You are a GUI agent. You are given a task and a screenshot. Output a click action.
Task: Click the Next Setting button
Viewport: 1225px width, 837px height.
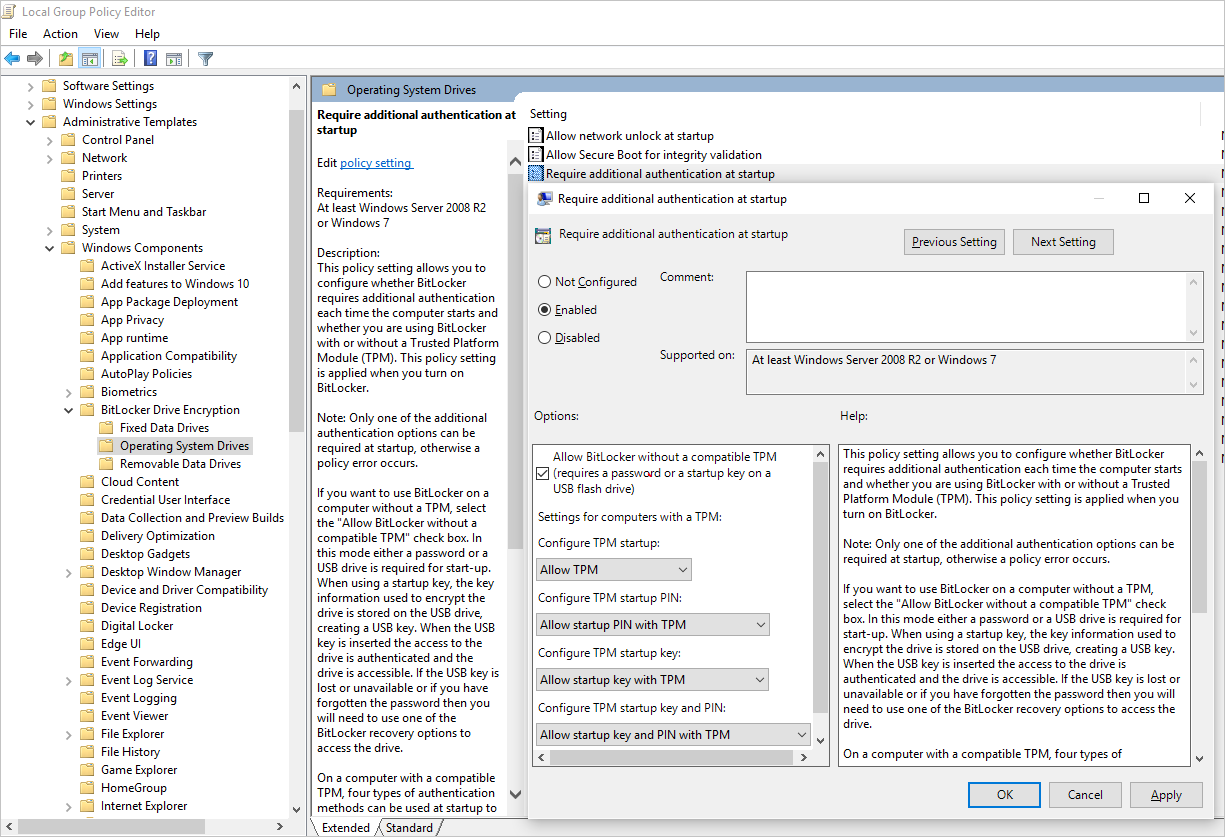pos(1063,241)
